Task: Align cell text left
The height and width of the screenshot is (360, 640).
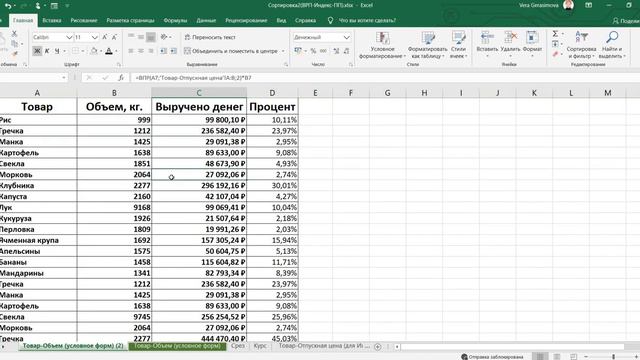Action: [x=131, y=51]
